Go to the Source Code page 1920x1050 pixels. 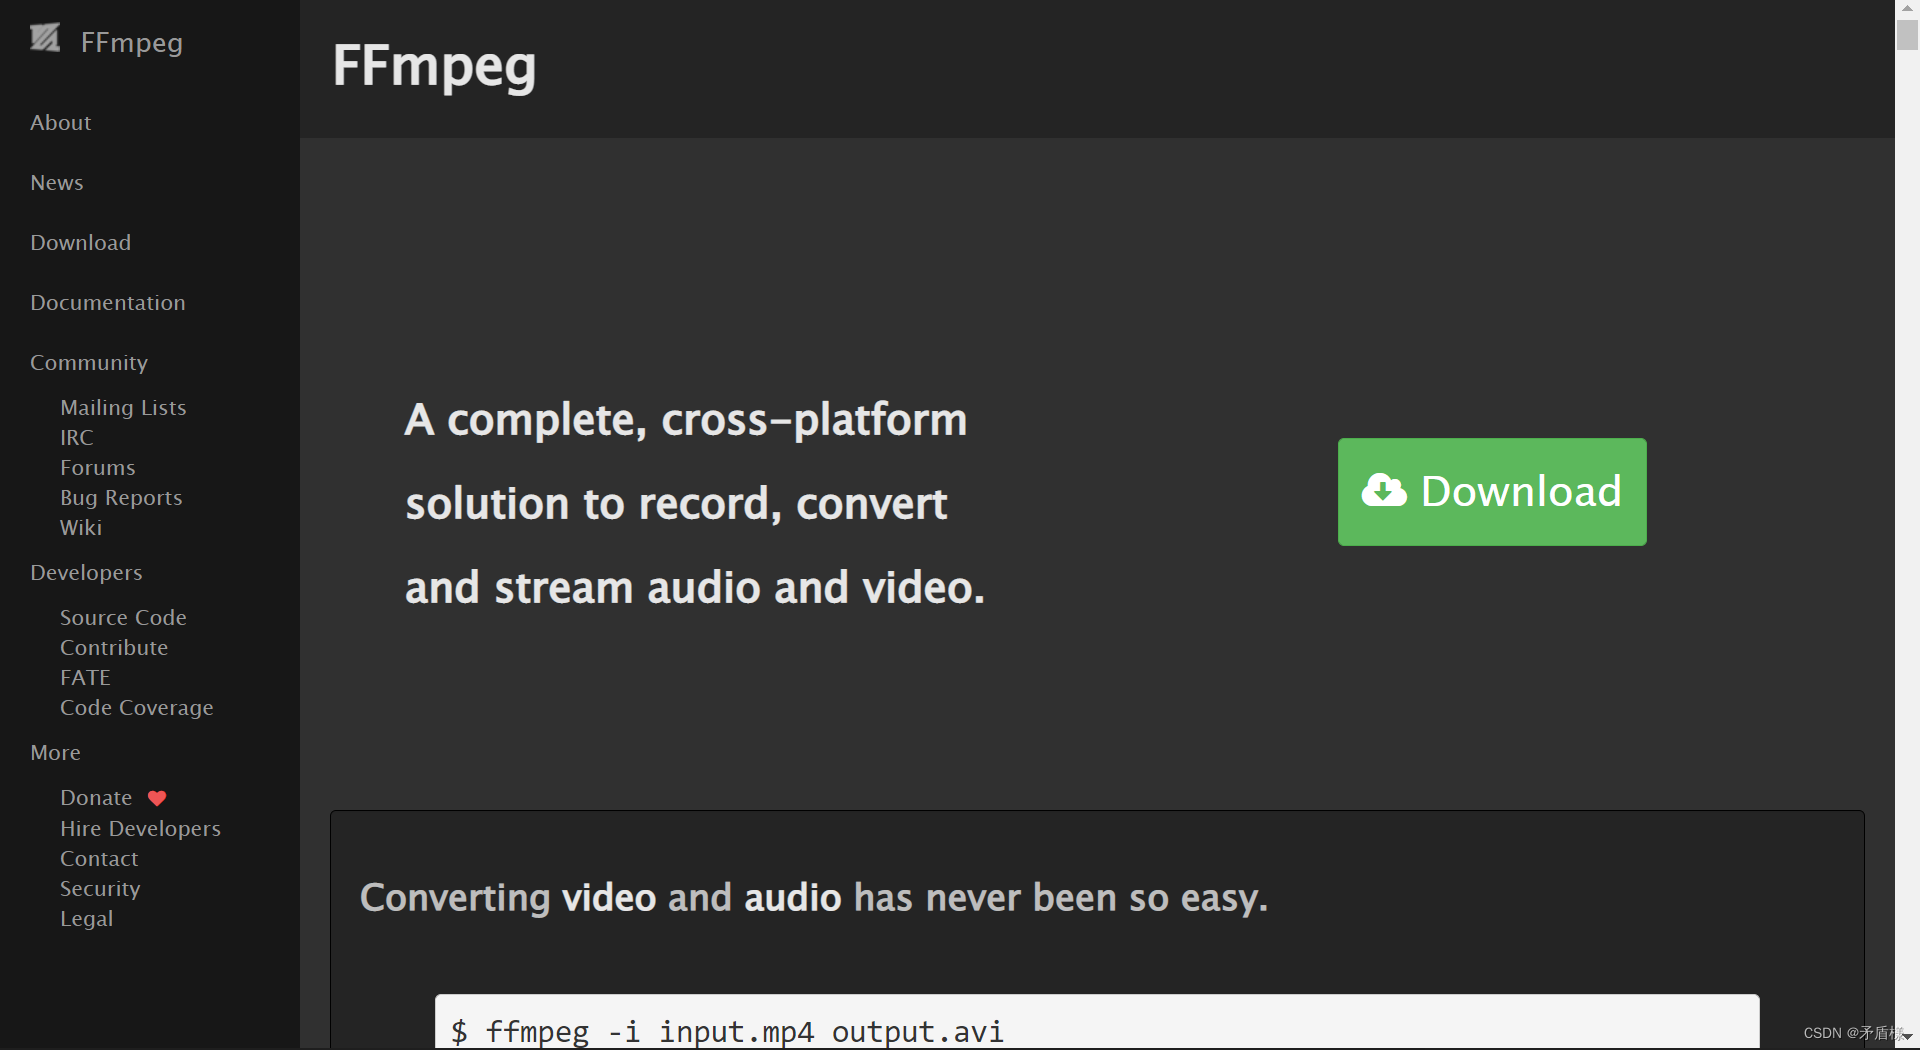click(x=123, y=617)
